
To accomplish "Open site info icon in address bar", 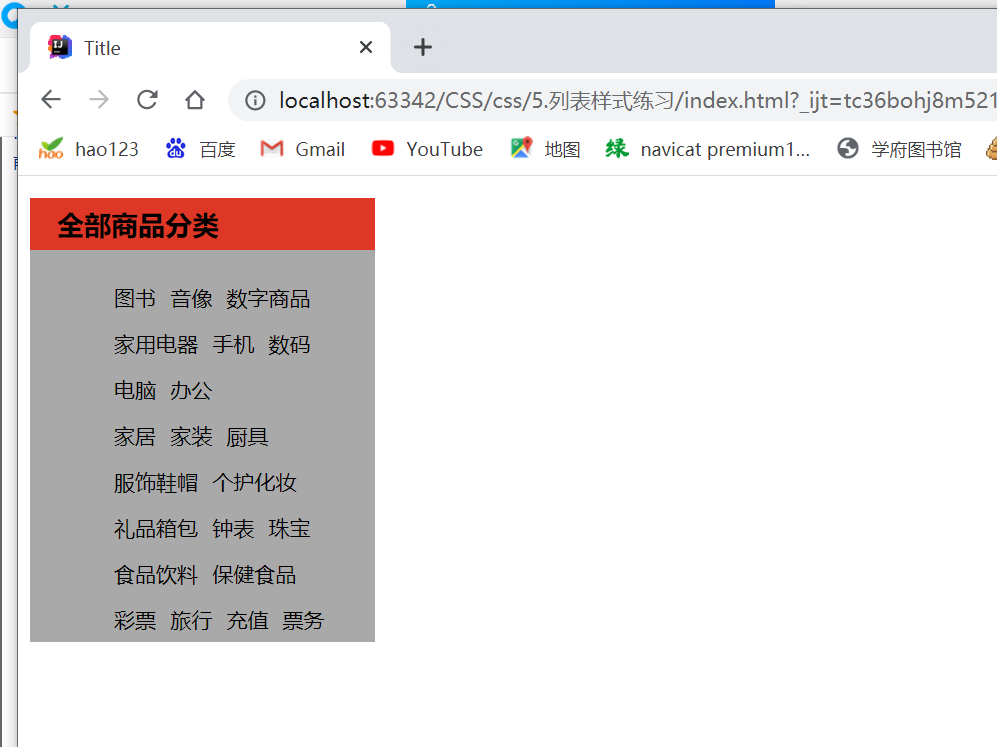I will point(255,100).
